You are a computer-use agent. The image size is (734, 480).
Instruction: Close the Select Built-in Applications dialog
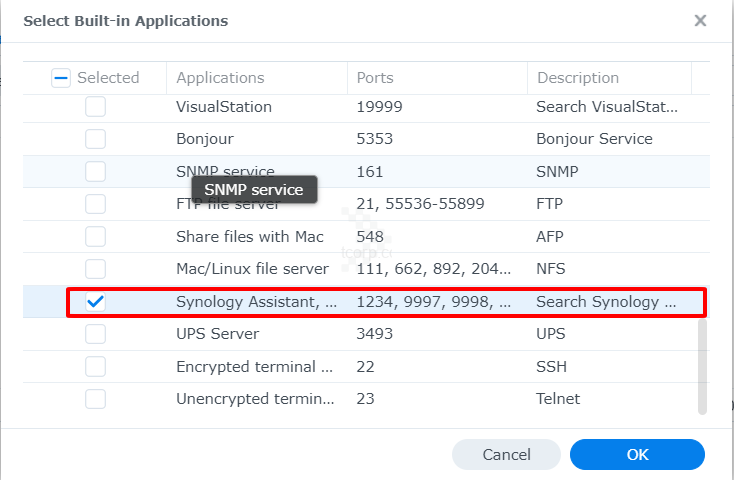tap(700, 21)
